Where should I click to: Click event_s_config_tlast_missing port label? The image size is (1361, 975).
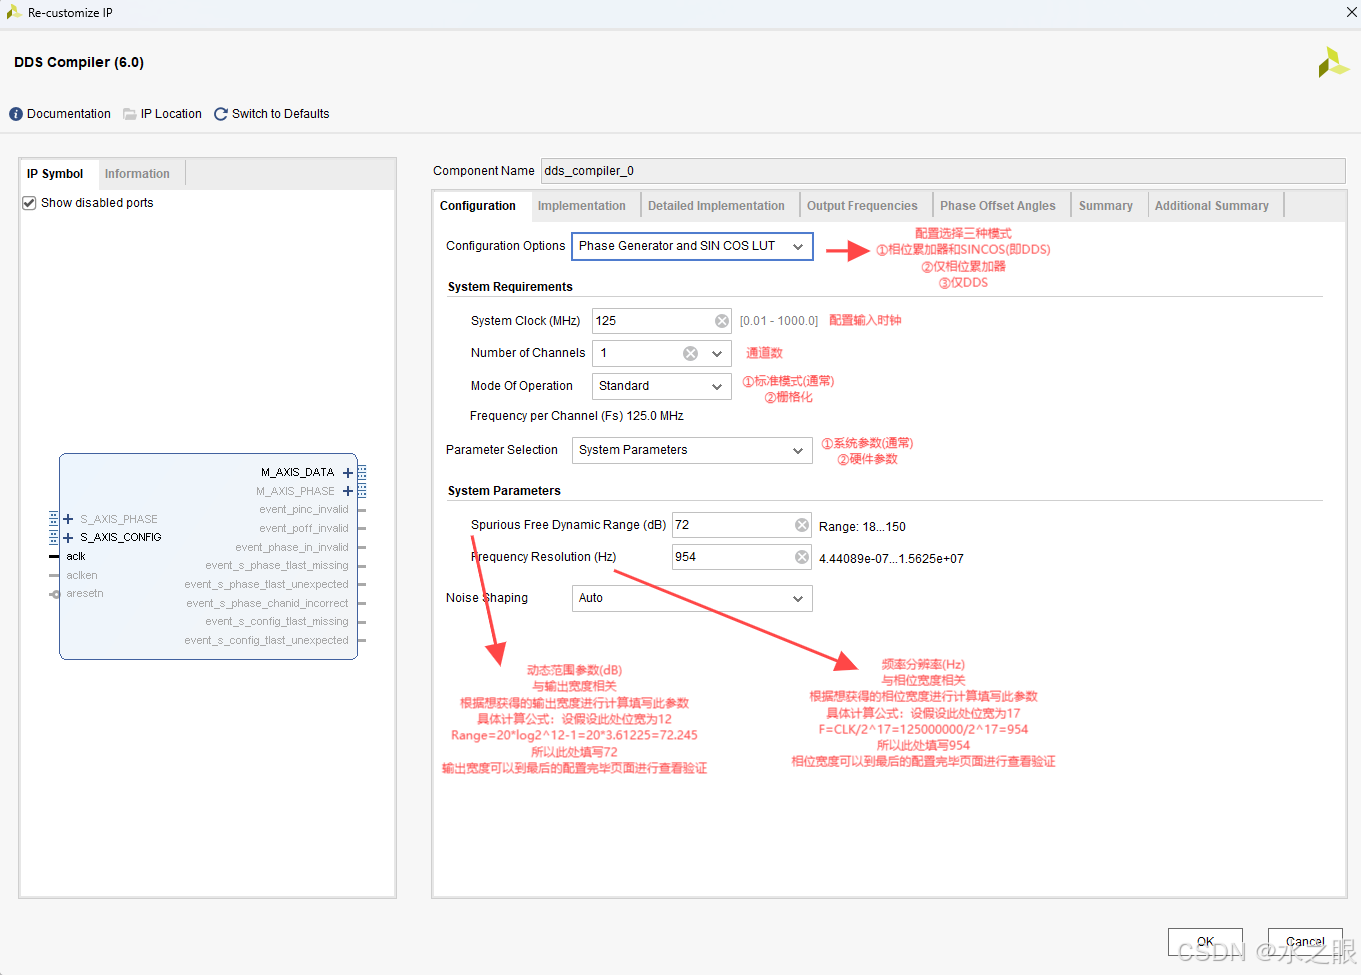(277, 621)
